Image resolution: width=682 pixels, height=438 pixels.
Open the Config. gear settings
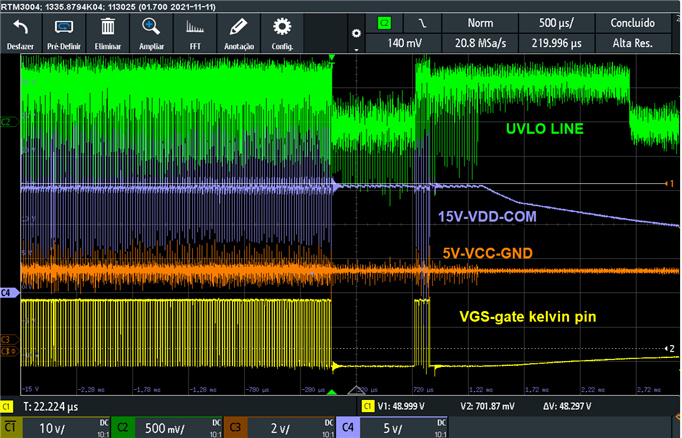coord(282,34)
